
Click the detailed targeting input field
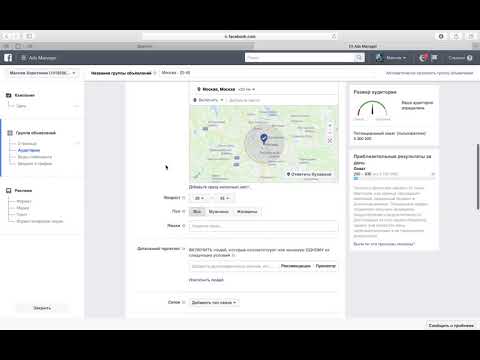pos(234,266)
